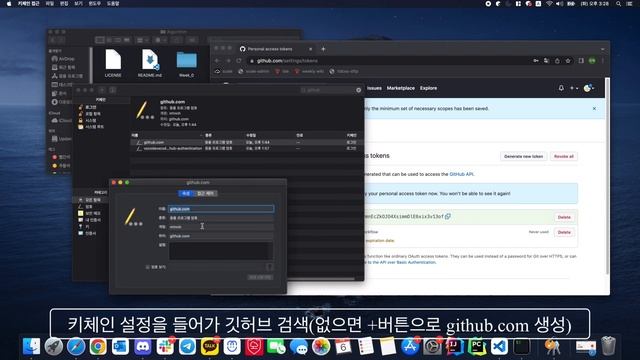Select the 내 인증서 my certificates category
Viewport: 640px width, 360px height.
[x=89, y=220]
